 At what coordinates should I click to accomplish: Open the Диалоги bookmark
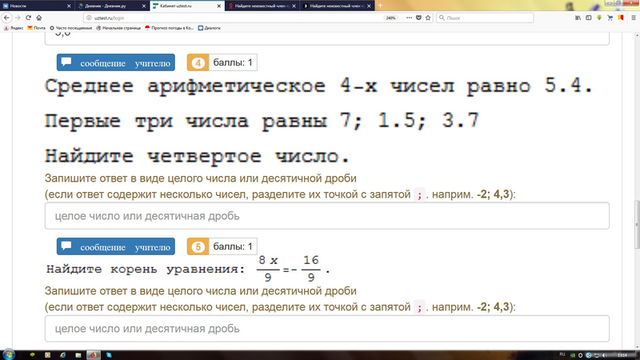tap(209, 28)
